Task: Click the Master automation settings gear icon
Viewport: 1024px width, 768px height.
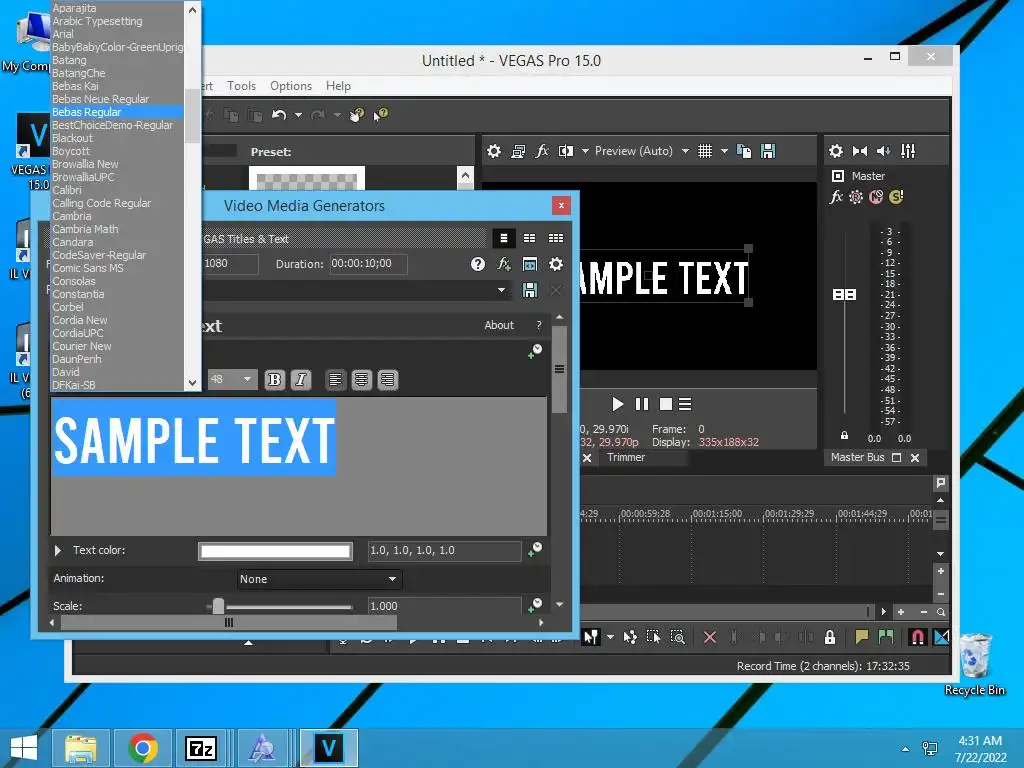Action: pyautogui.click(x=856, y=197)
